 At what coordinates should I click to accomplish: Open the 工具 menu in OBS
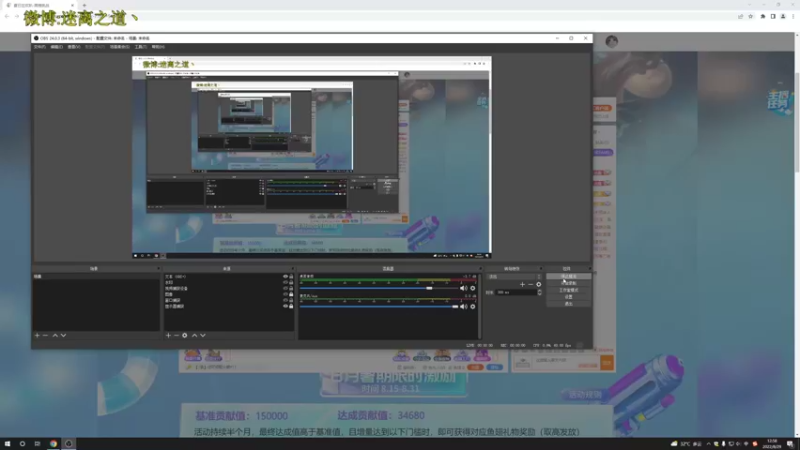(x=141, y=47)
